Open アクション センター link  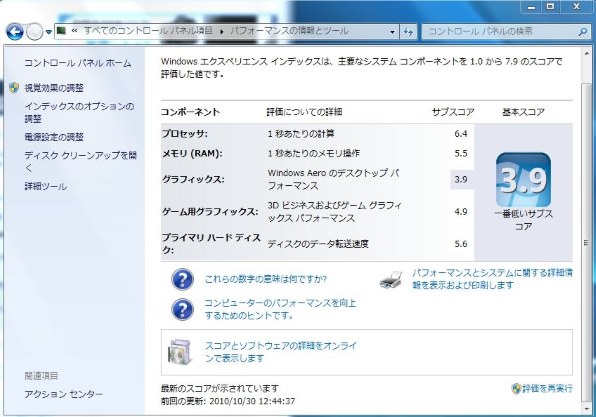pos(63,394)
